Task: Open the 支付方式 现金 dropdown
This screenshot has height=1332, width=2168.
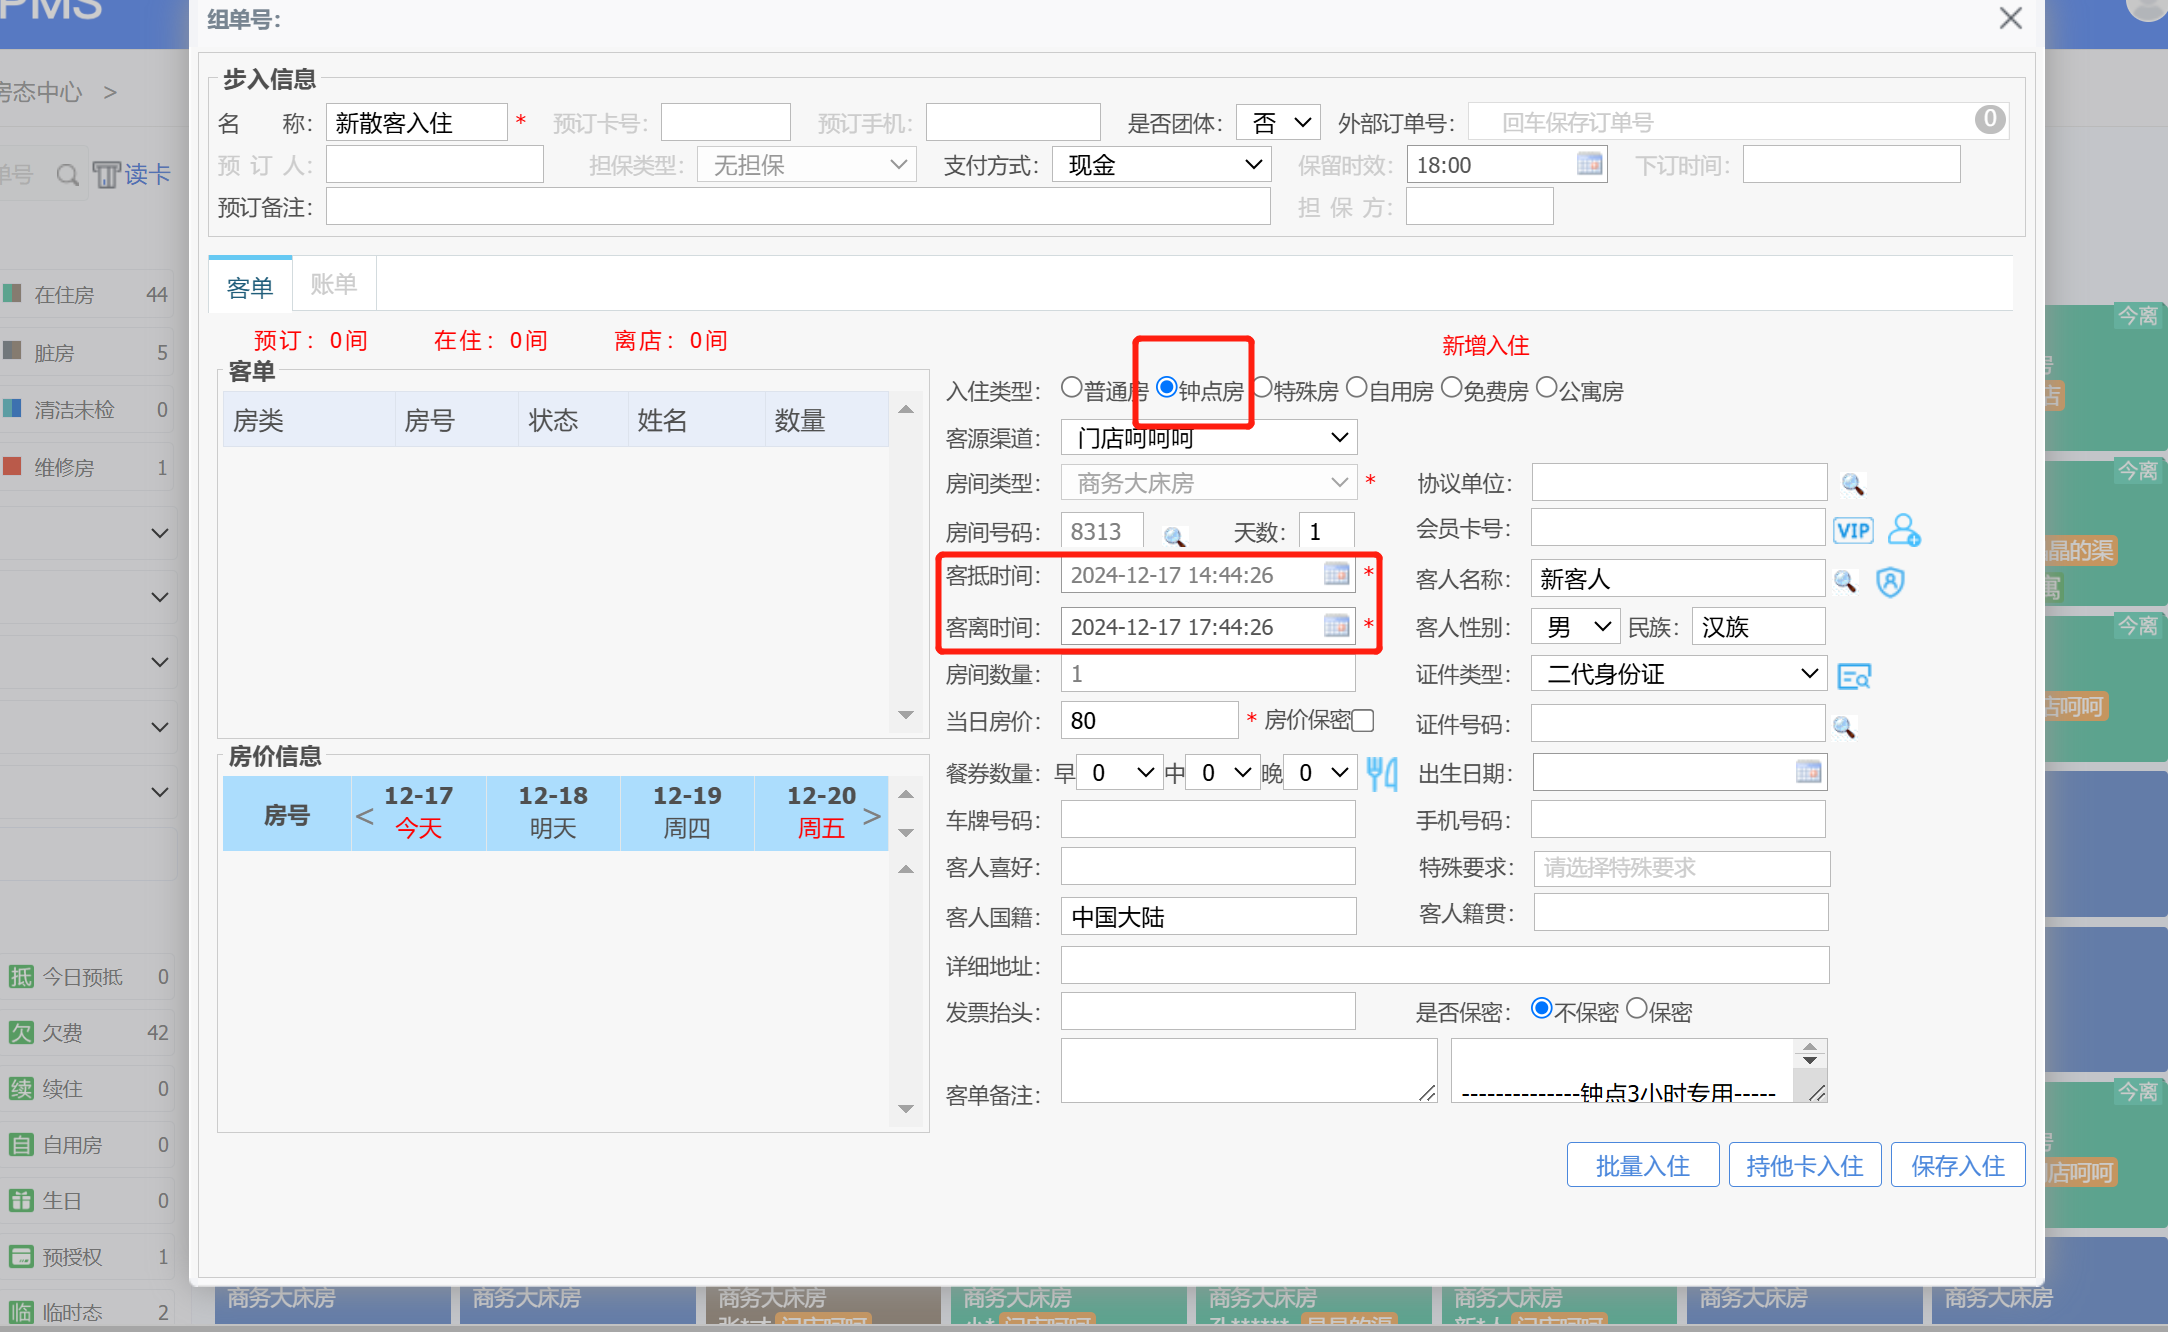Action: click(1161, 165)
